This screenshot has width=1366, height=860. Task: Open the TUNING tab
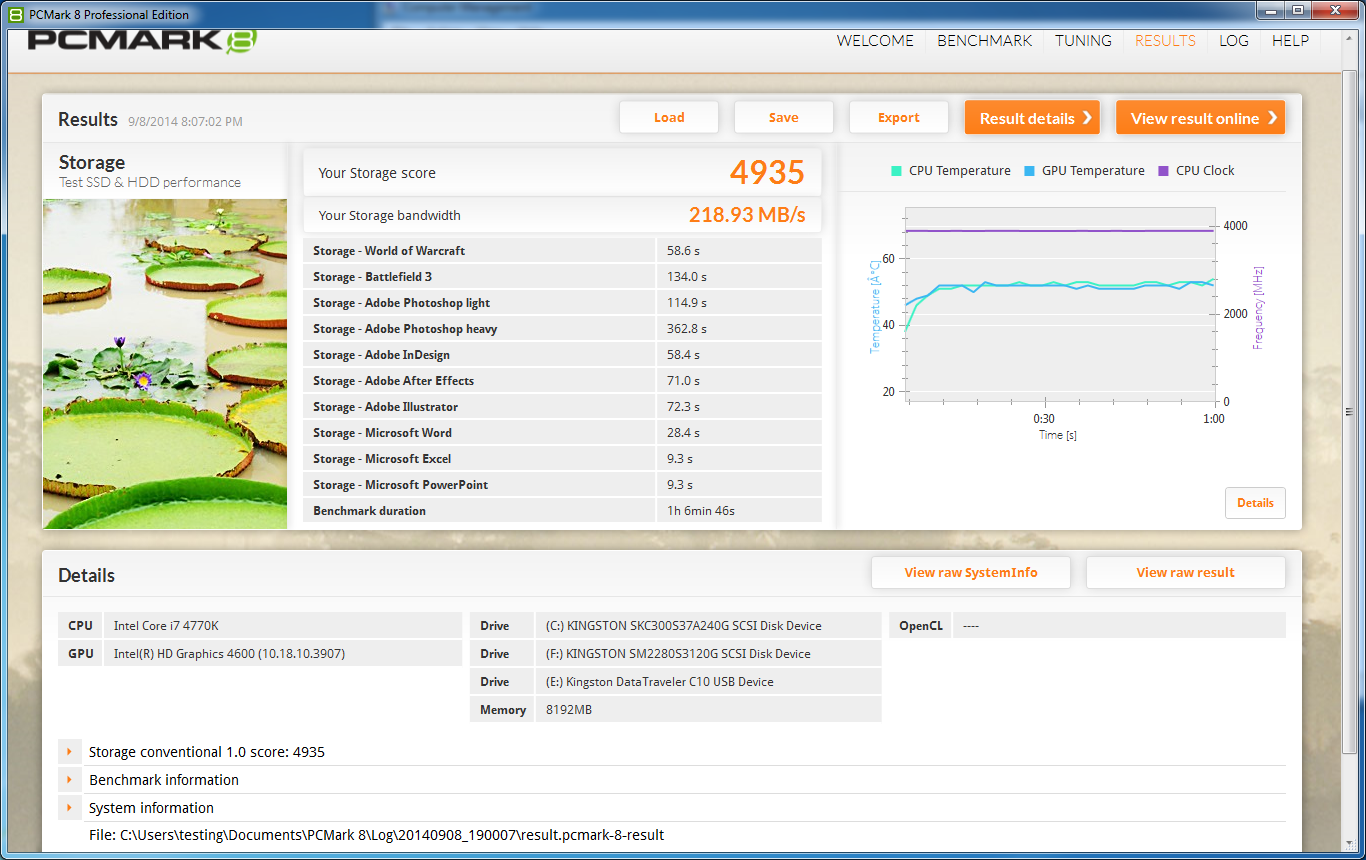[1083, 41]
